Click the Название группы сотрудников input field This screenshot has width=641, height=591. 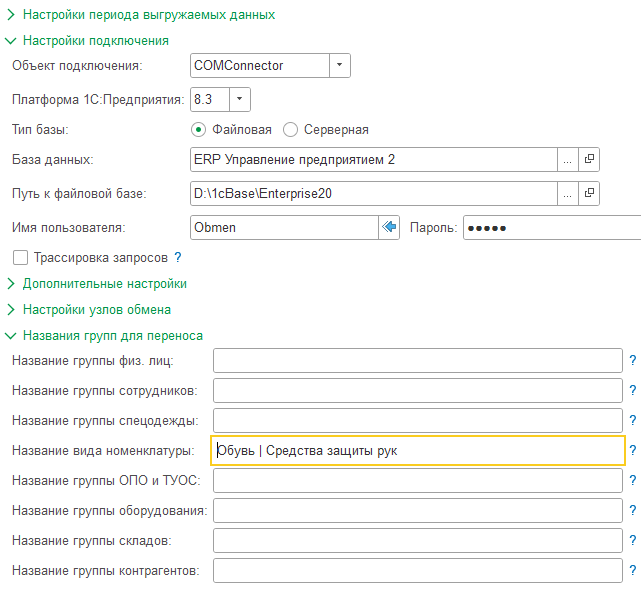[x=418, y=391]
